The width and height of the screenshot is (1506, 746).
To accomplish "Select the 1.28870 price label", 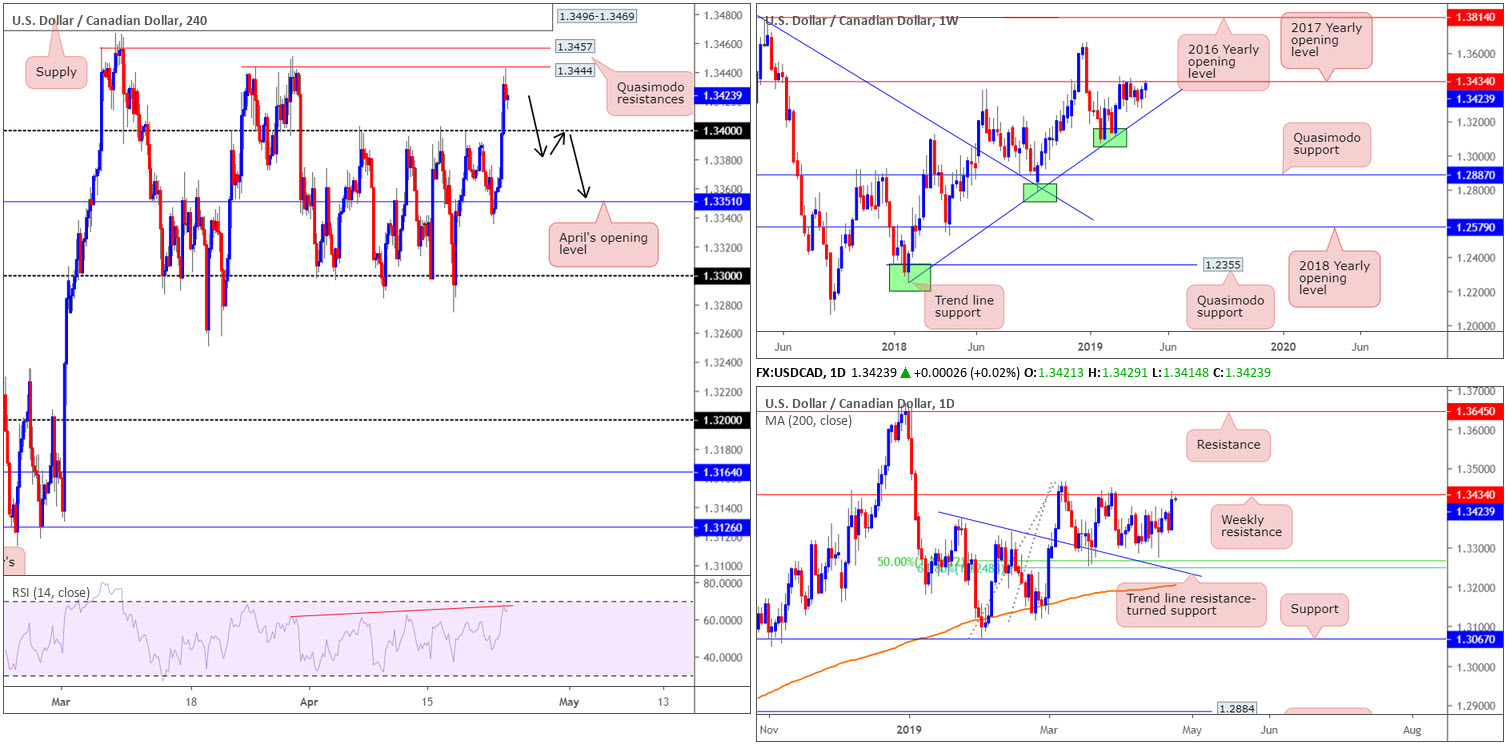I will click(x=1476, y=175).
